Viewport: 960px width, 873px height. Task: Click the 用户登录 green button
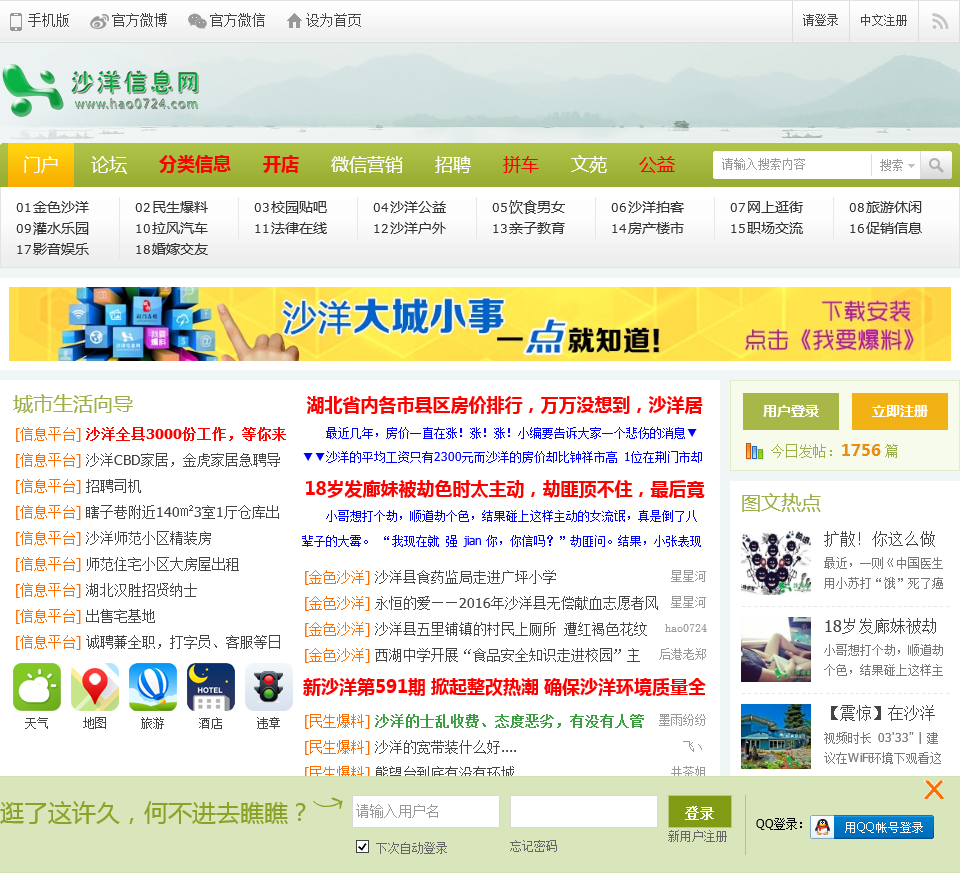click(791, 411)
